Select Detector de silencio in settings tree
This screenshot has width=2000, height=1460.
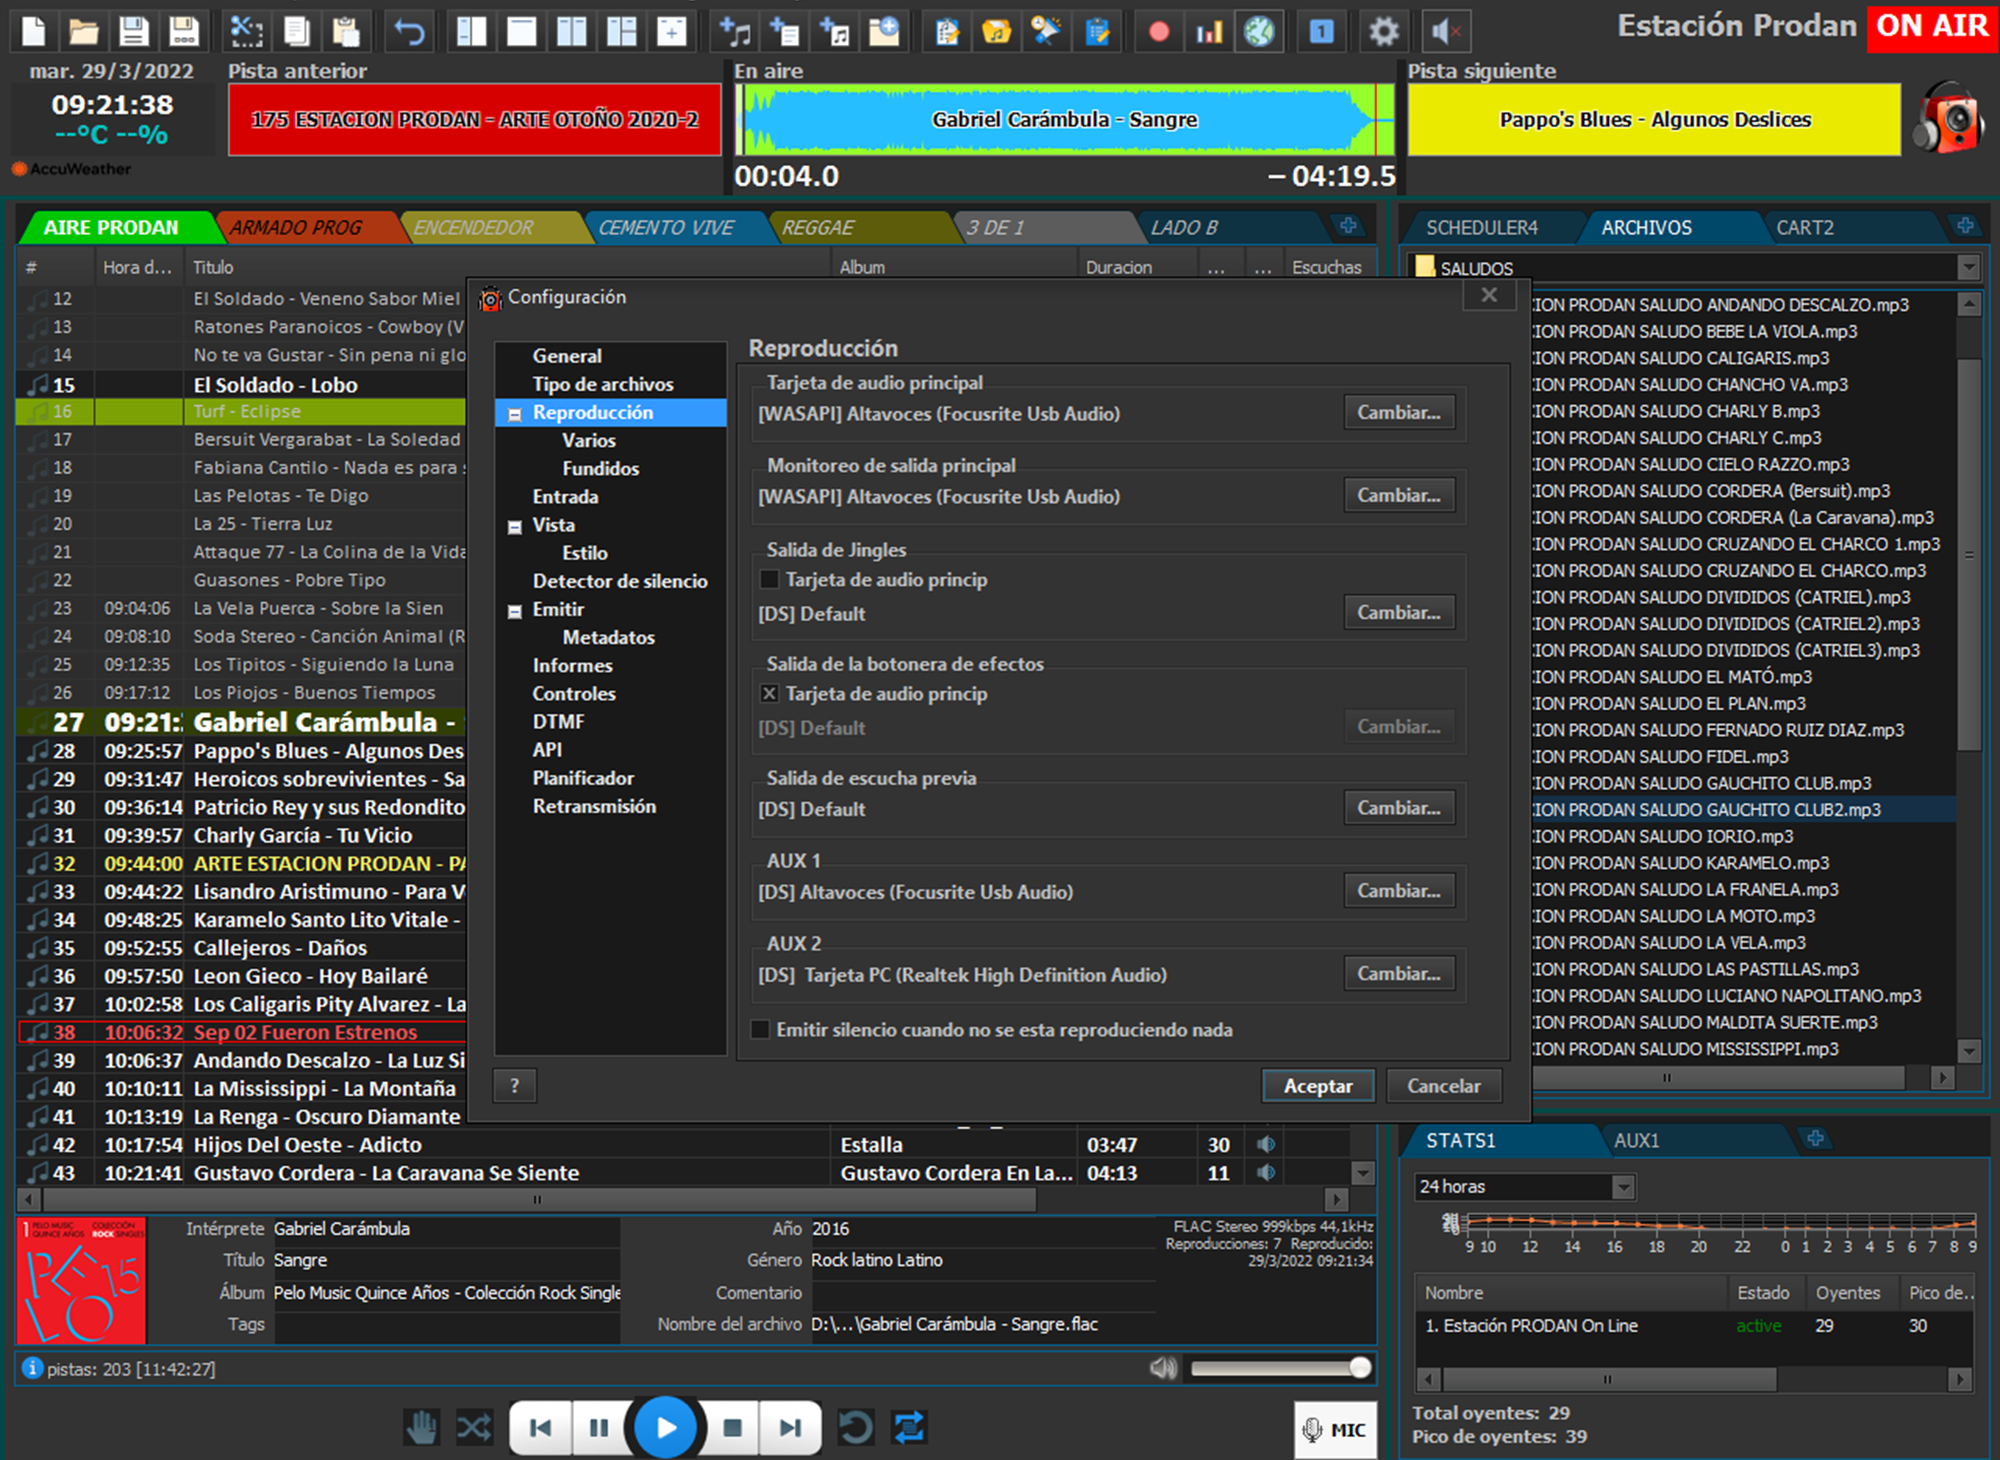[x=620, y=581]
